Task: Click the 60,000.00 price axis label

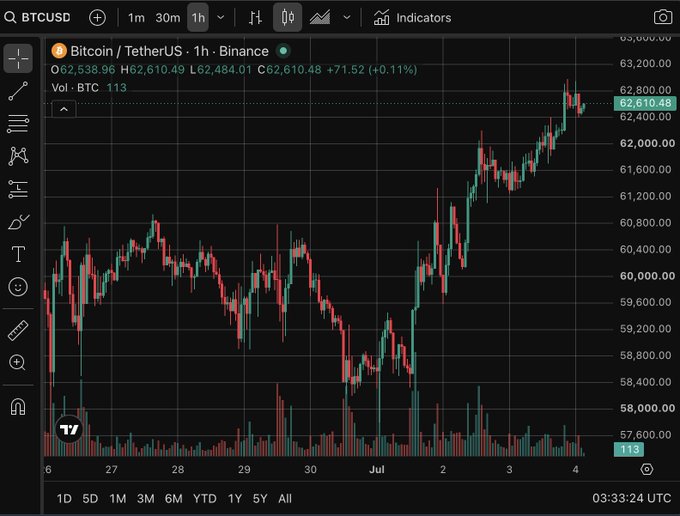Action: tap(647, 276)
